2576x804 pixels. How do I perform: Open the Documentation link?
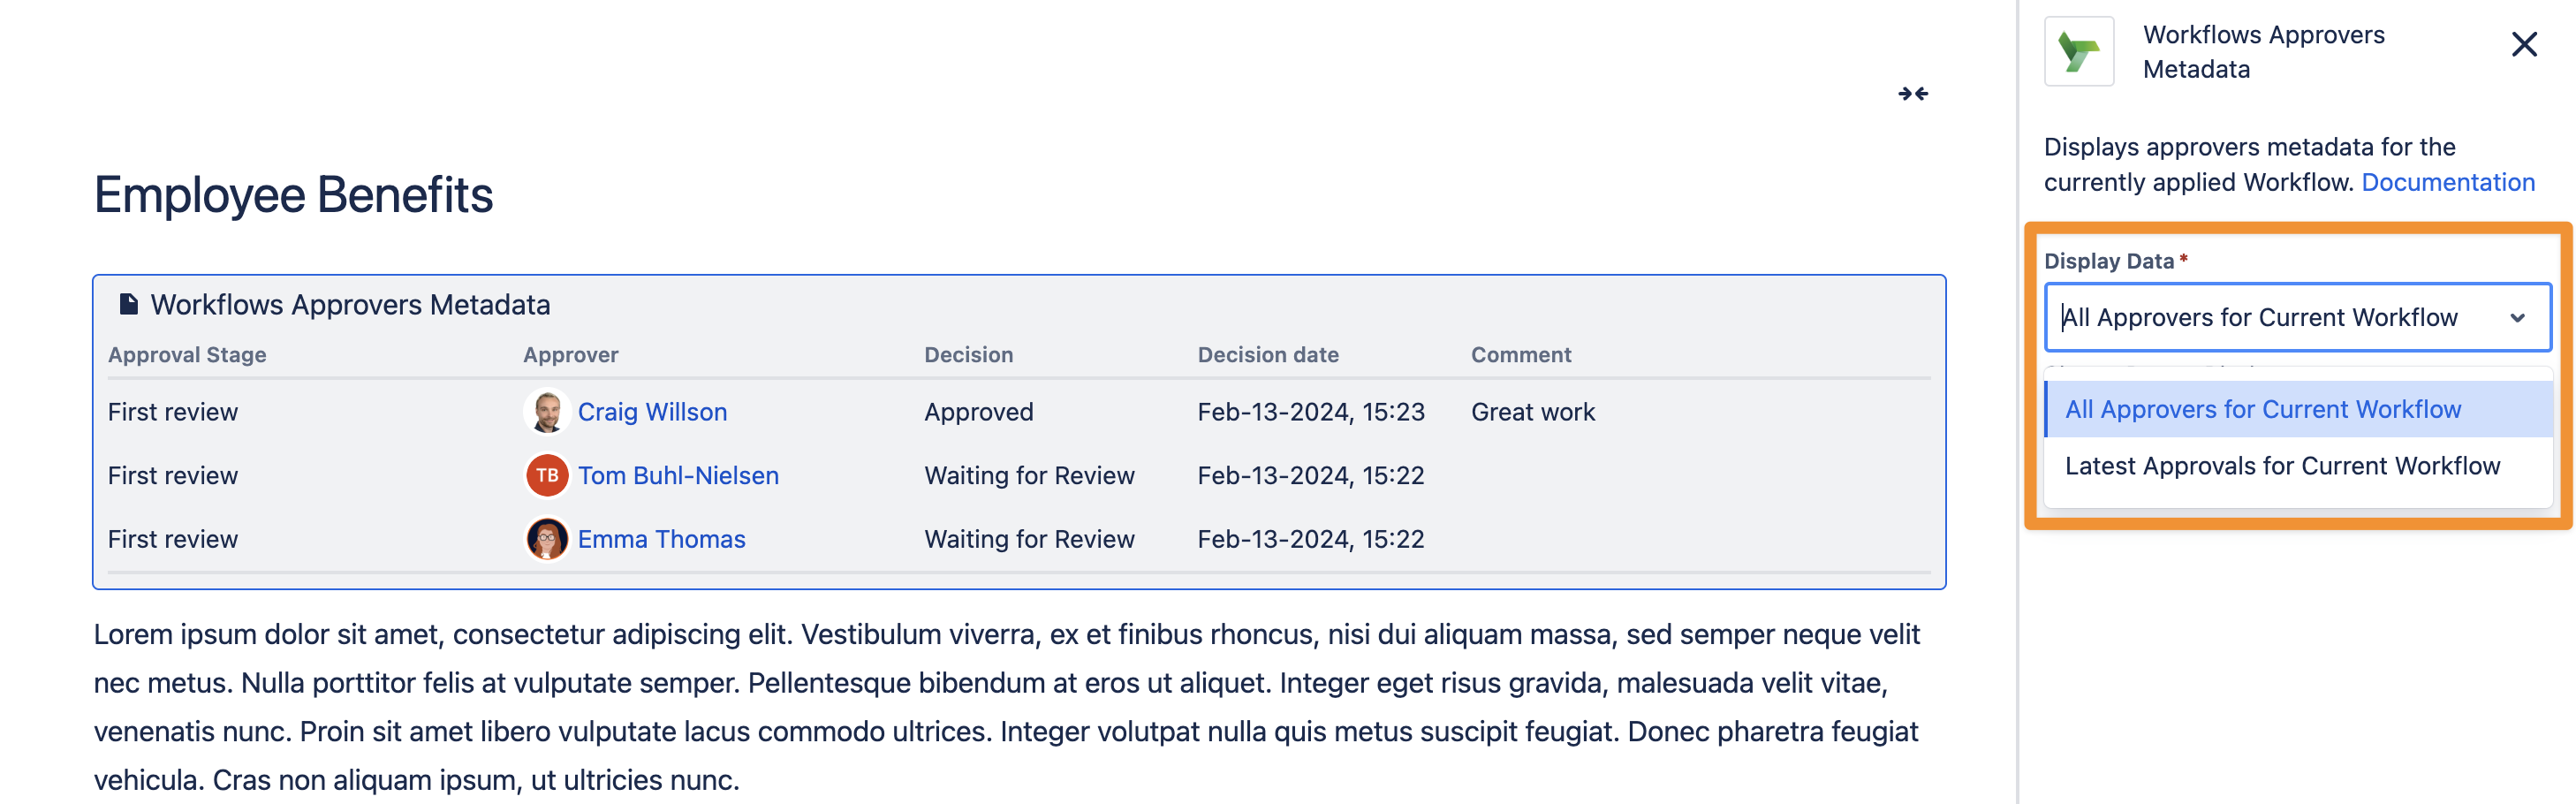pyautogui.click(x=2447, y=183)
